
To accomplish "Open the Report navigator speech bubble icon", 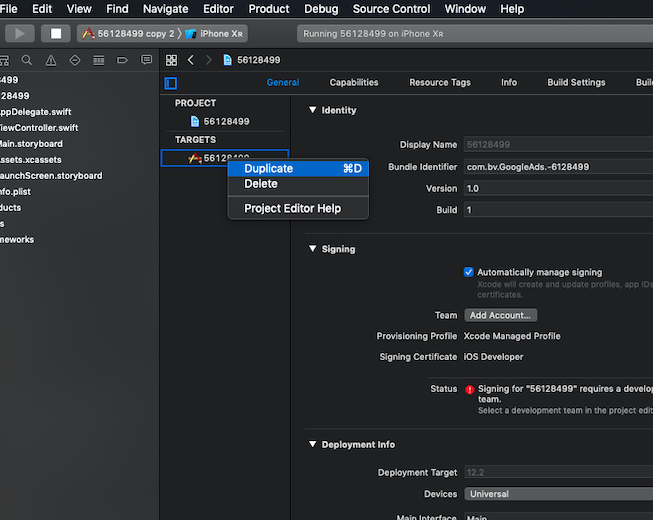I will (146, 60).
